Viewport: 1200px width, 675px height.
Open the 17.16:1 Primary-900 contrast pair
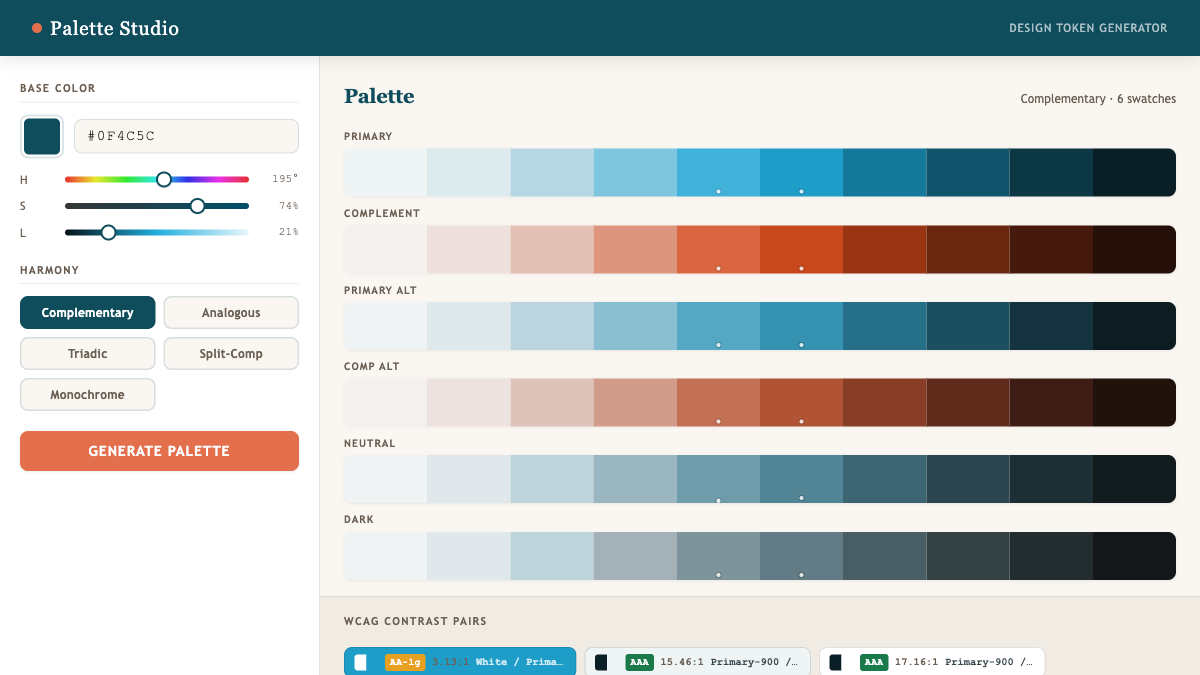932,662
